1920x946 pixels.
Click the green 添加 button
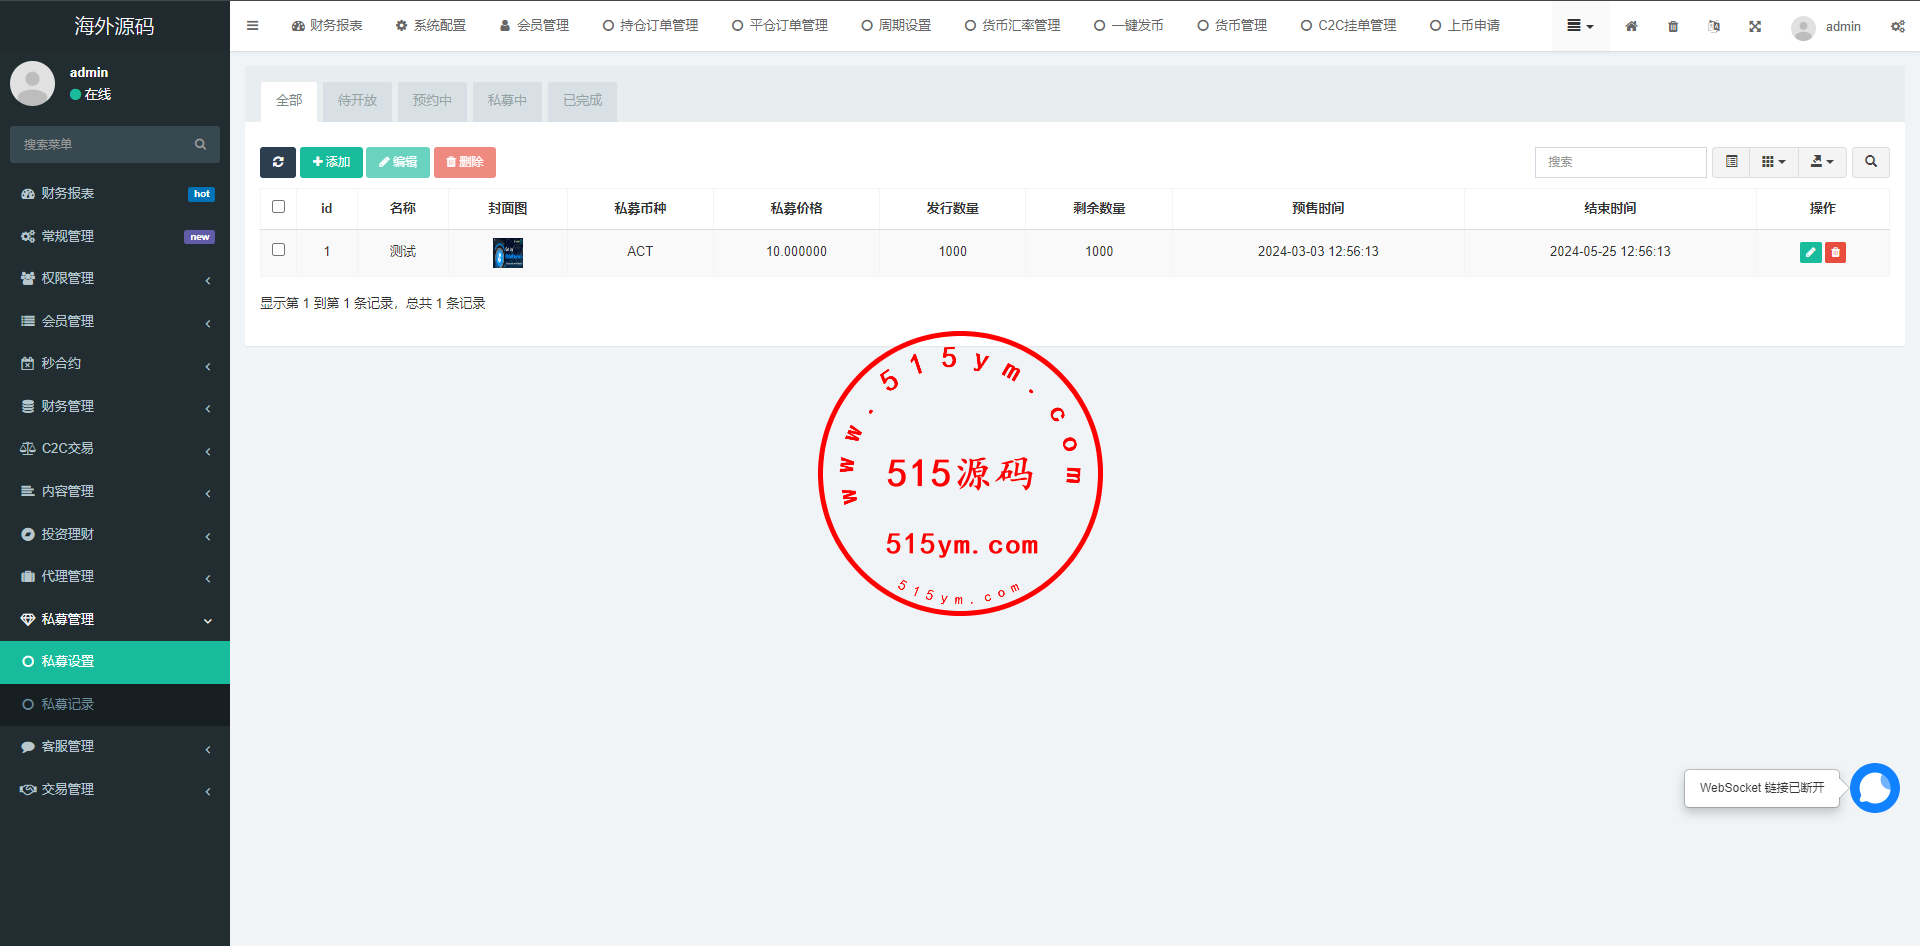[331, 162]
